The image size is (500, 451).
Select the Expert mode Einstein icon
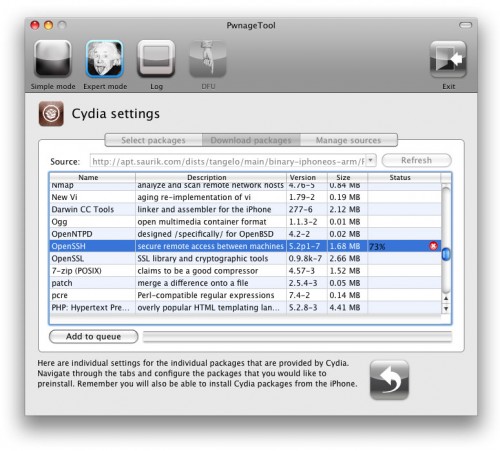click(x=105, y=59)
